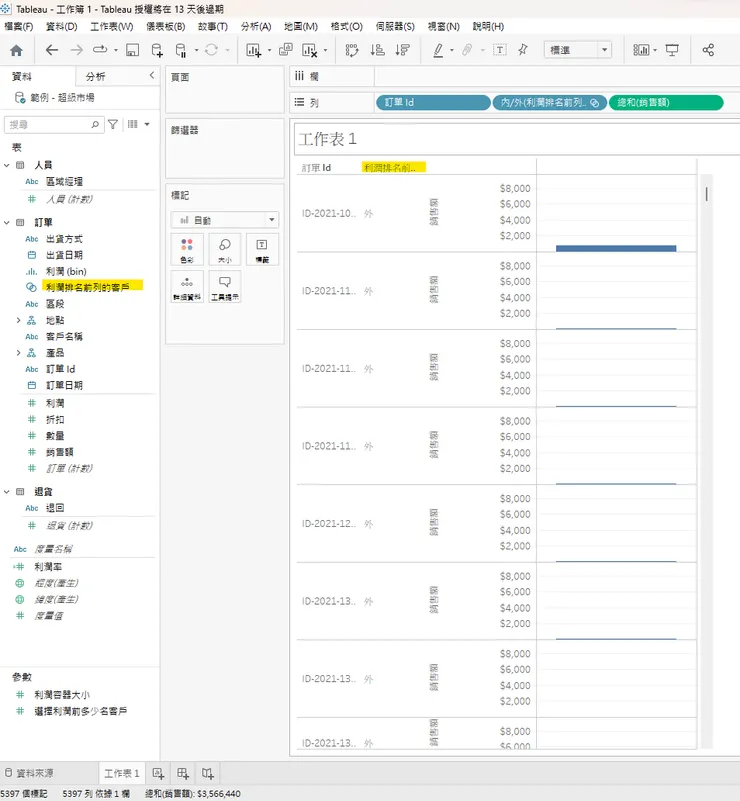Enter presentation mode monitor icon

[x=672, y=50]
